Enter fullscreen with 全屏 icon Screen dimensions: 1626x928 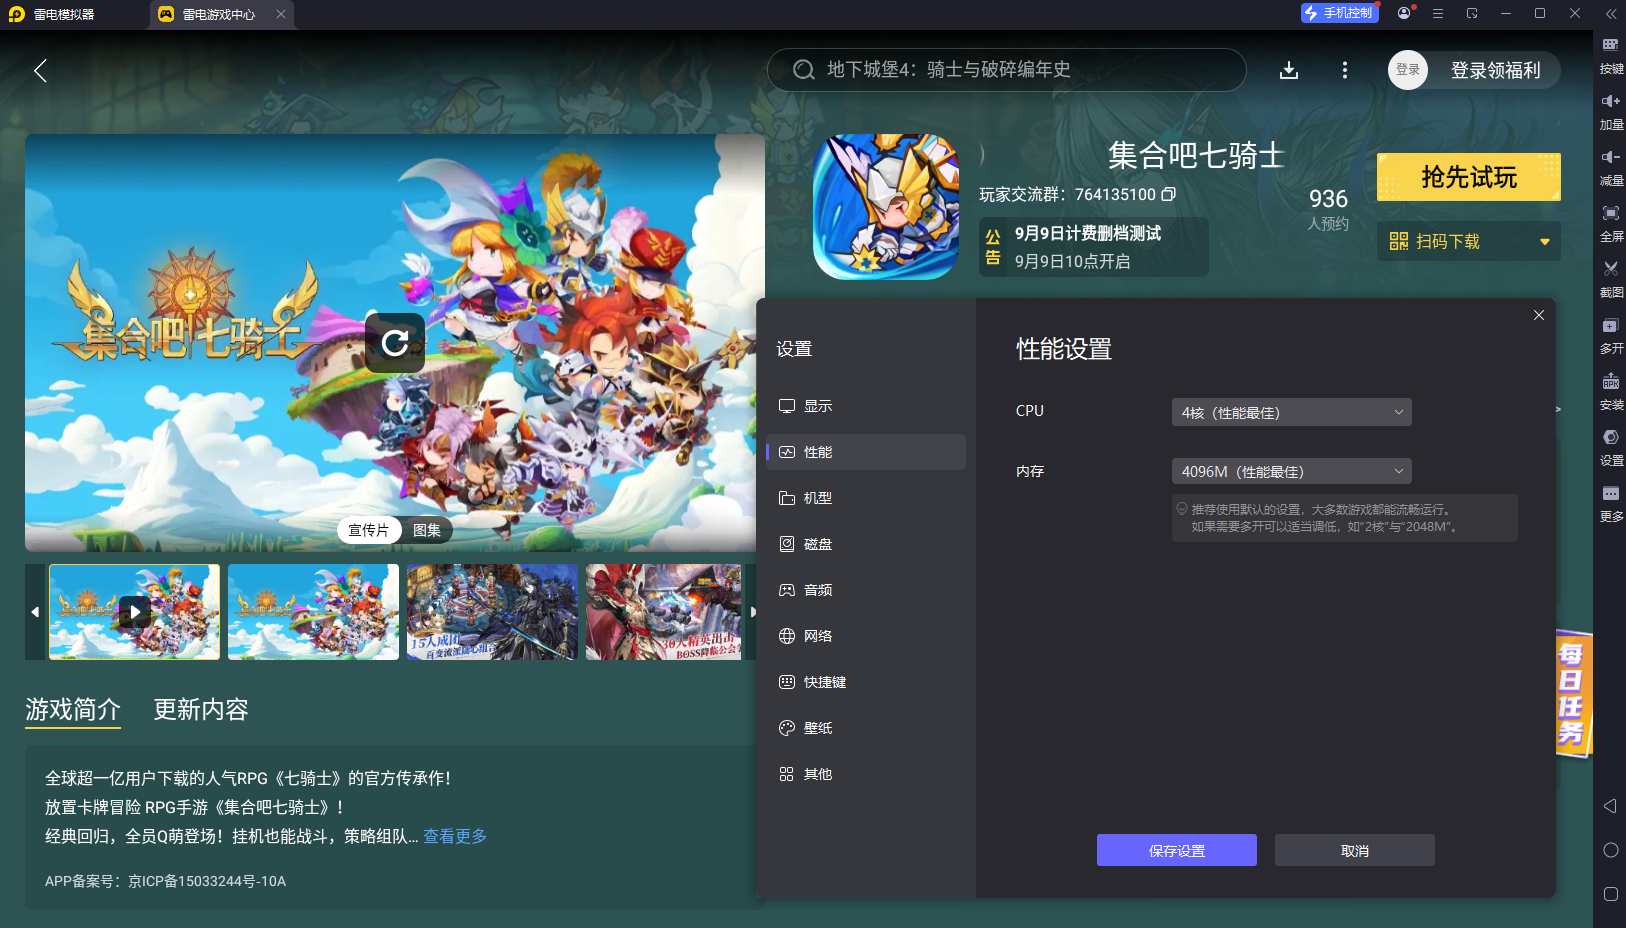(x=1611, y=223)
